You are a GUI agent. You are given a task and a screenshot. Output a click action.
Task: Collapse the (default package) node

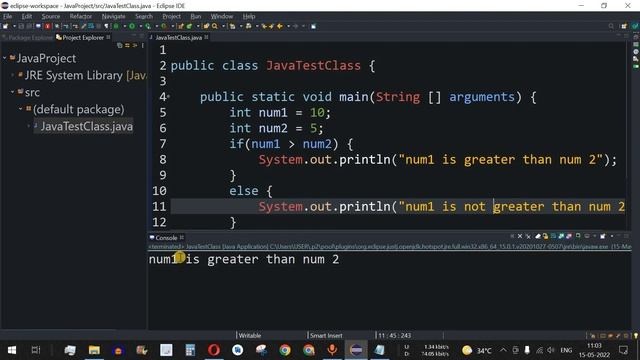click(20, 109)
